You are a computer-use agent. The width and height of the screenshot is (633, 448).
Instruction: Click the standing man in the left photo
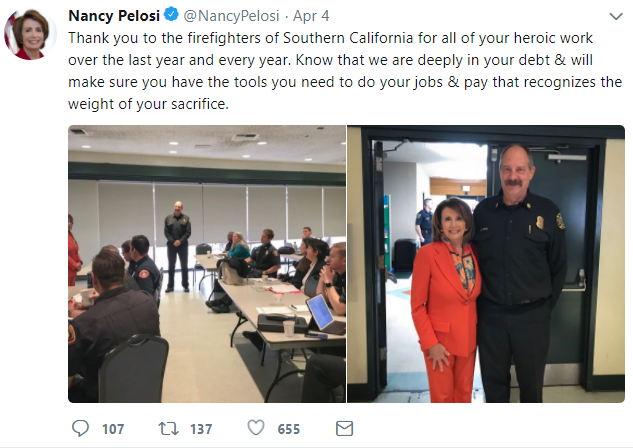[178, 243]
